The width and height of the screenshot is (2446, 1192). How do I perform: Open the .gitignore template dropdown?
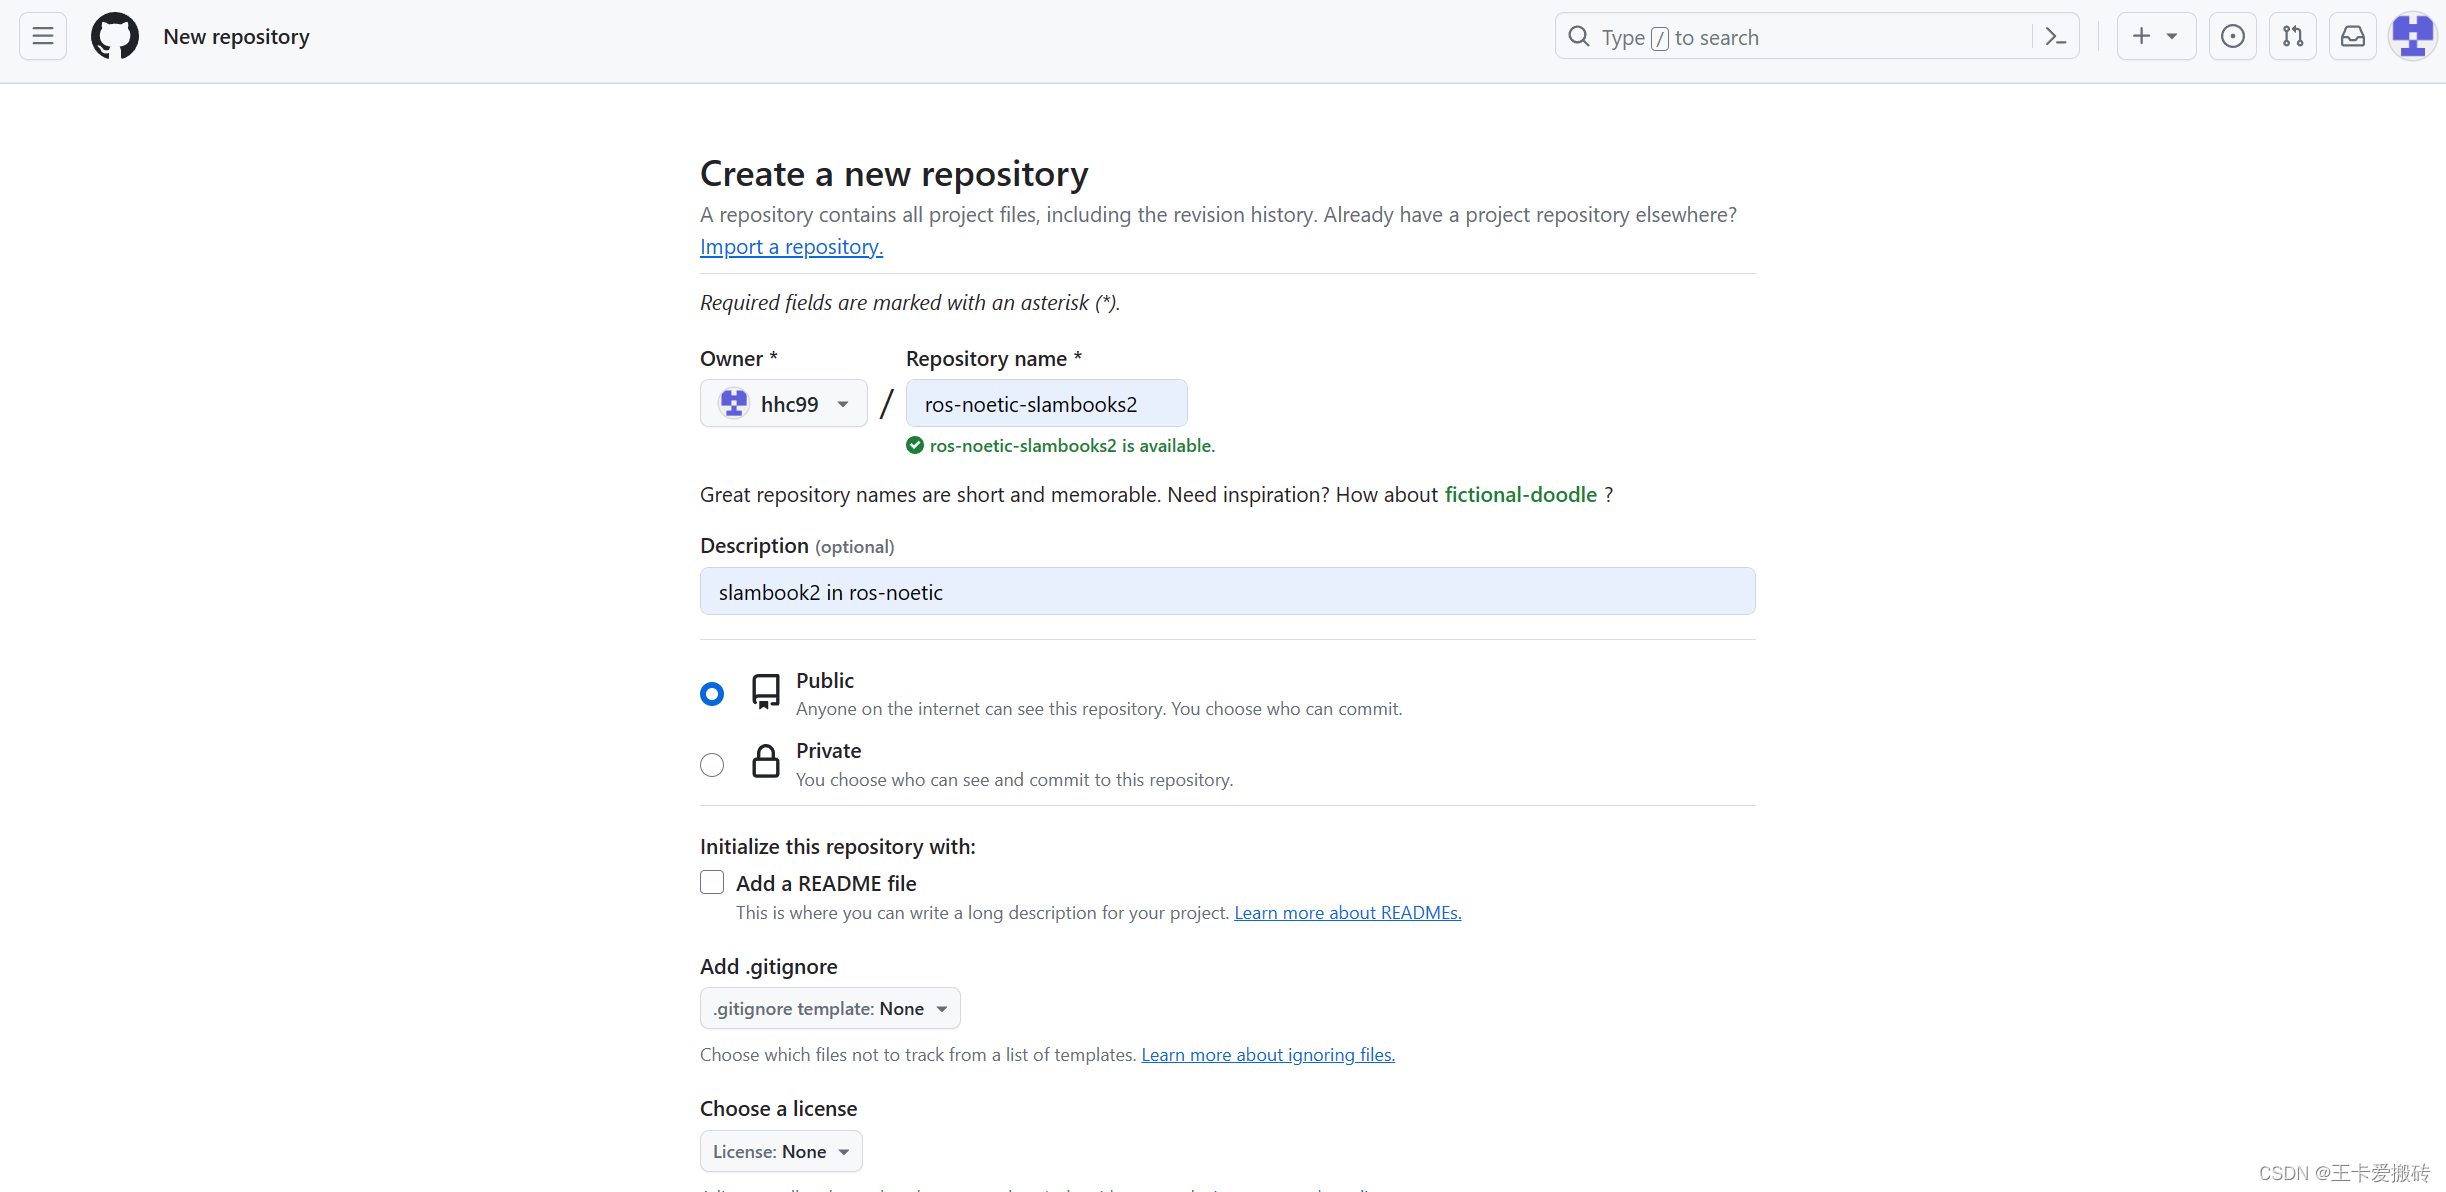coord(829,1008)
